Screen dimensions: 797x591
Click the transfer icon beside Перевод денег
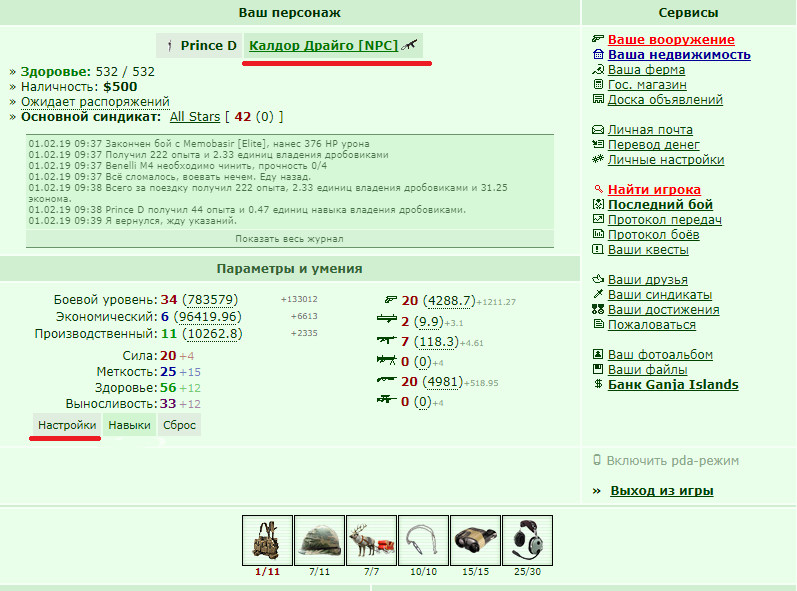click(598, 144)
